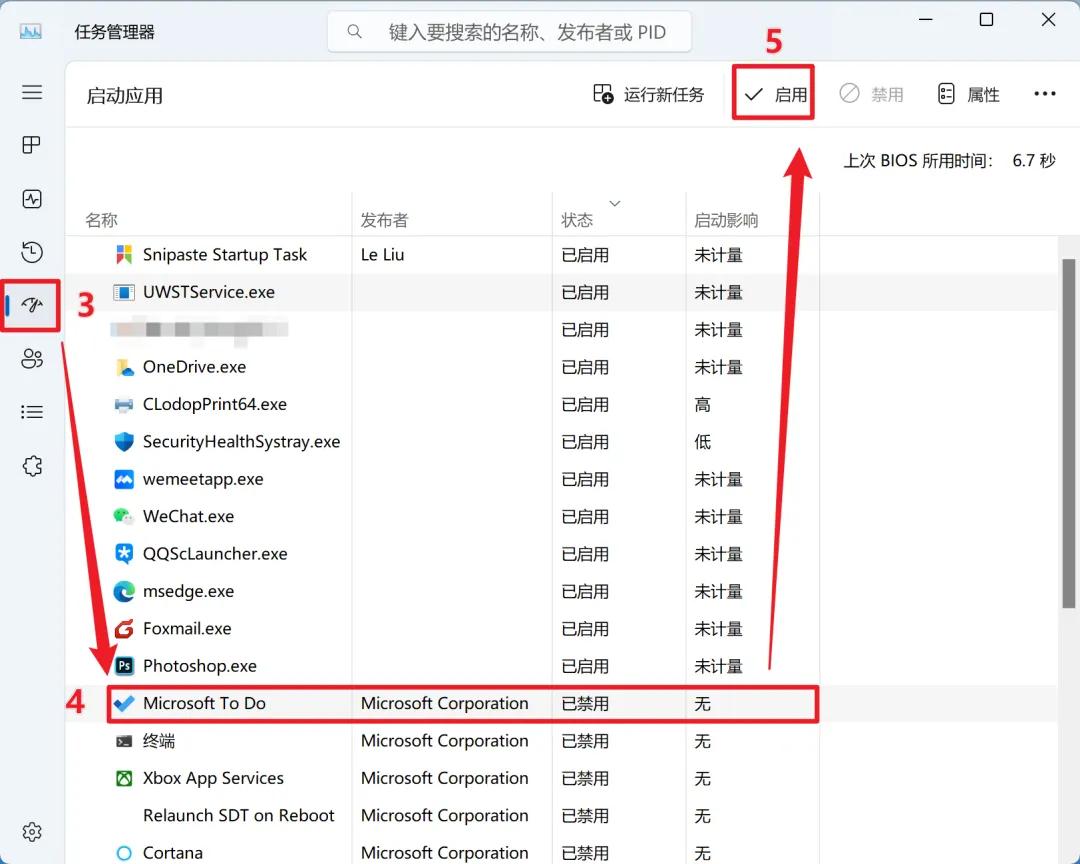Click the 已禁用 status of Microsoft To Do
This screenshot has width=1080, height=864.
(585, 703)
